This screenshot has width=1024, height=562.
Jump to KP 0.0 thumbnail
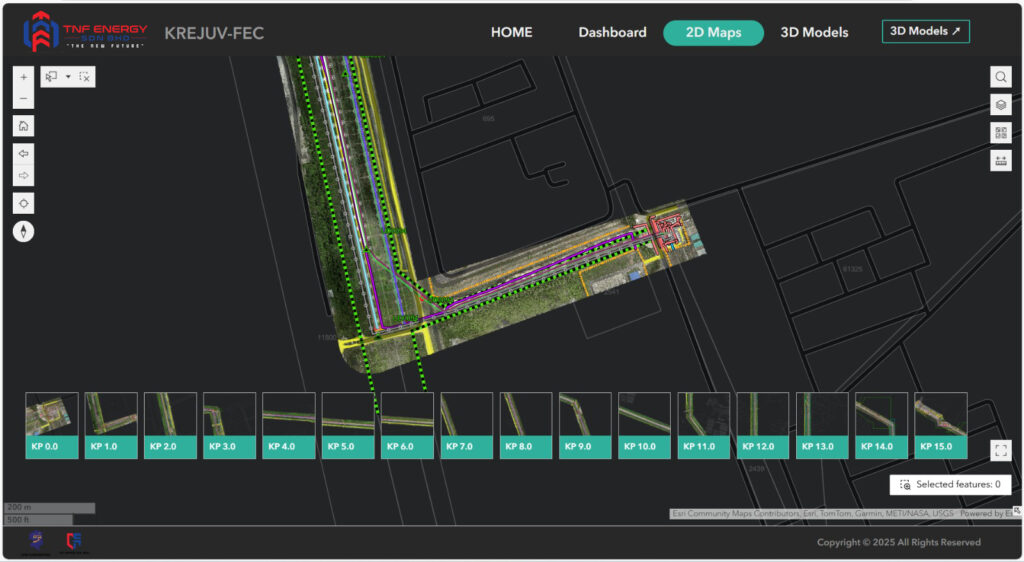(x=52, y=426)
